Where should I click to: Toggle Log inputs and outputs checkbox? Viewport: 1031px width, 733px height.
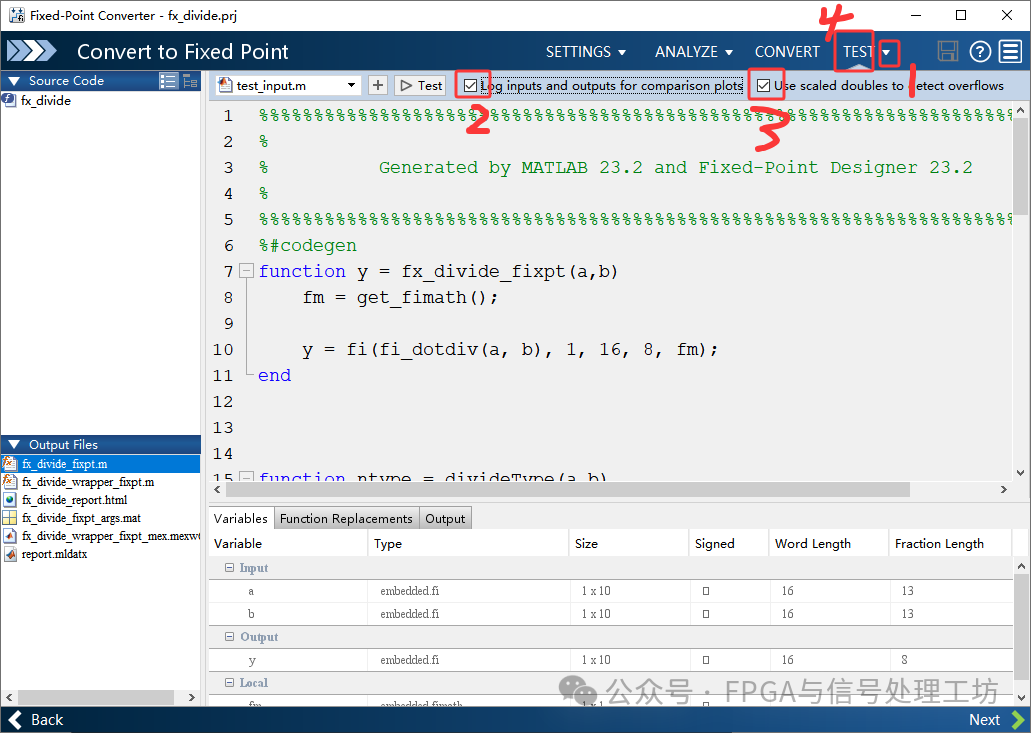pos(470,85)
